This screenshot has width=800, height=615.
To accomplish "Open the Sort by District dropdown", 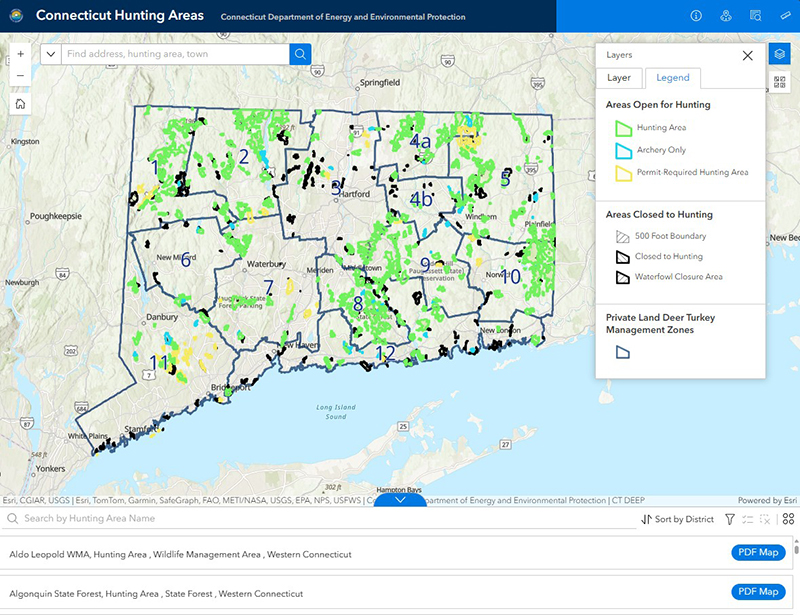I will [x=679, y=519].
